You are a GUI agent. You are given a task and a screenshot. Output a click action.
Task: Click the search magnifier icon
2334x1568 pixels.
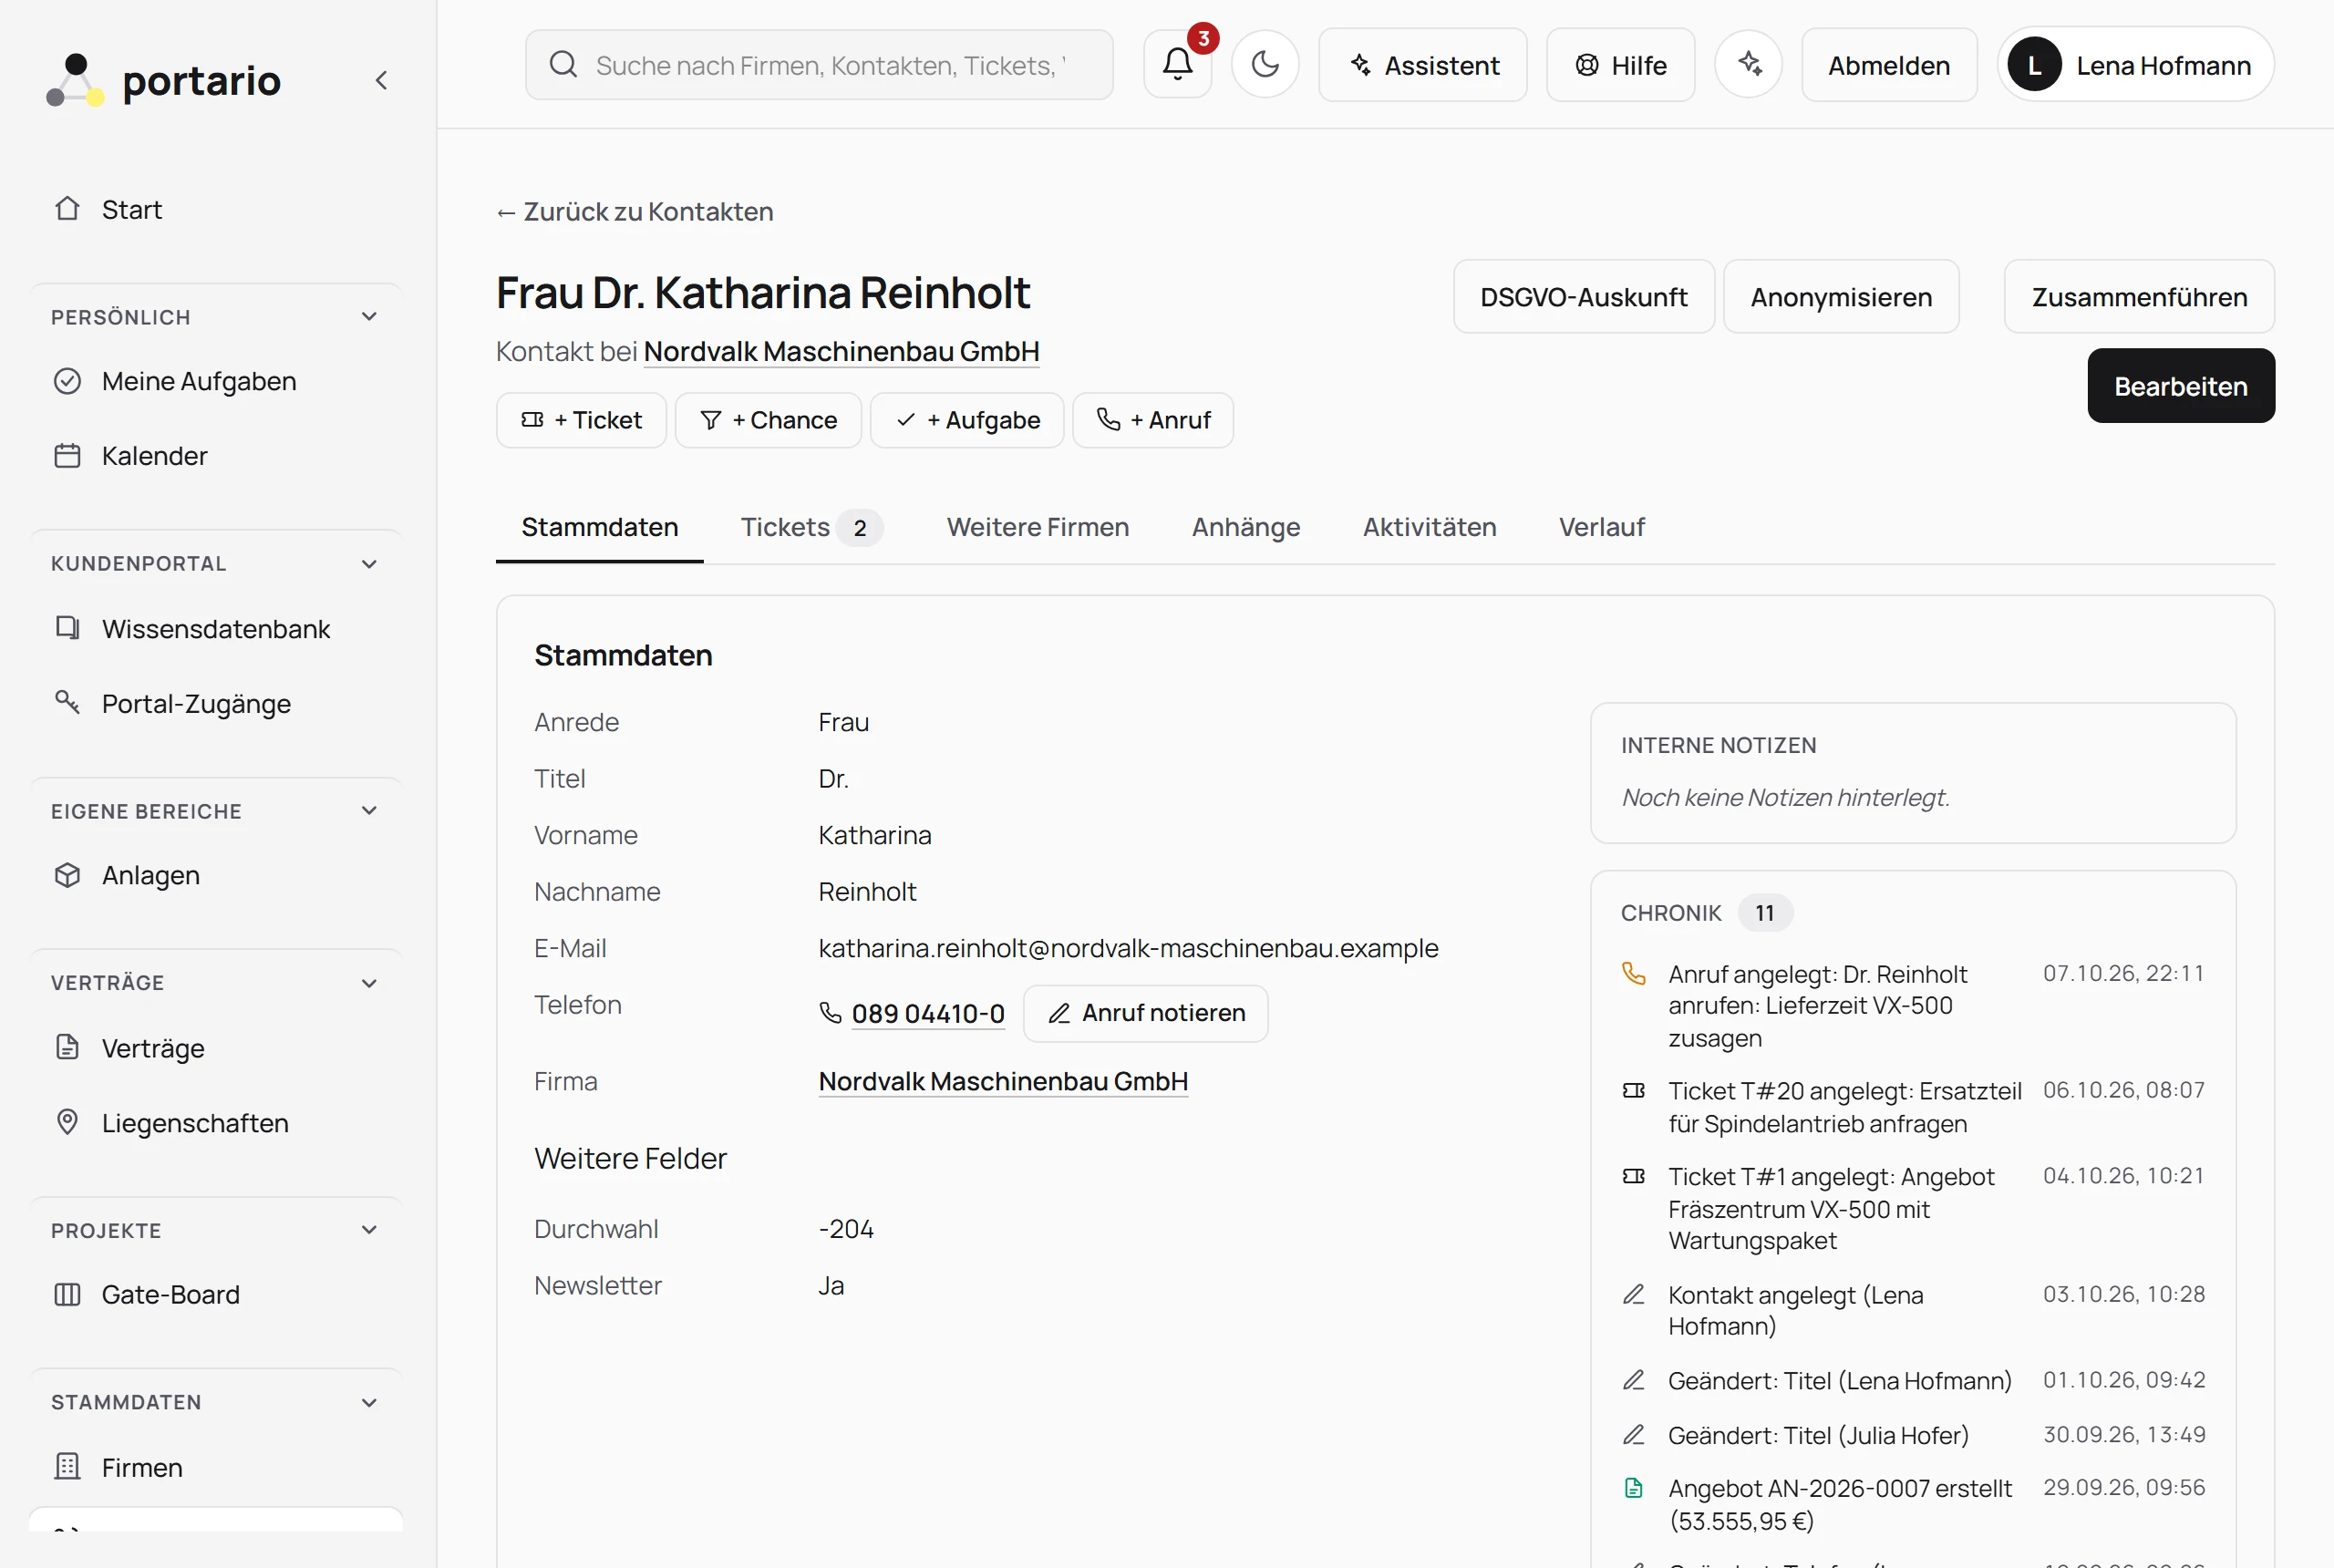[x=564, y=65]
